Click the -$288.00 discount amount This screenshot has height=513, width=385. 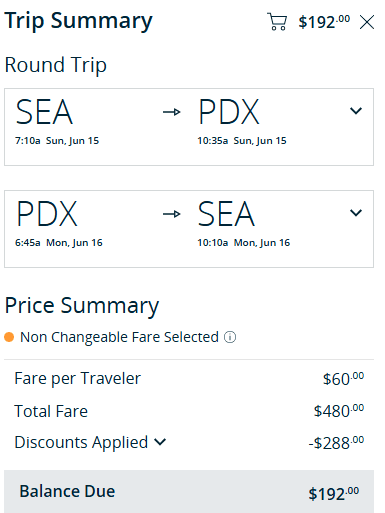[x=336, y=443]
